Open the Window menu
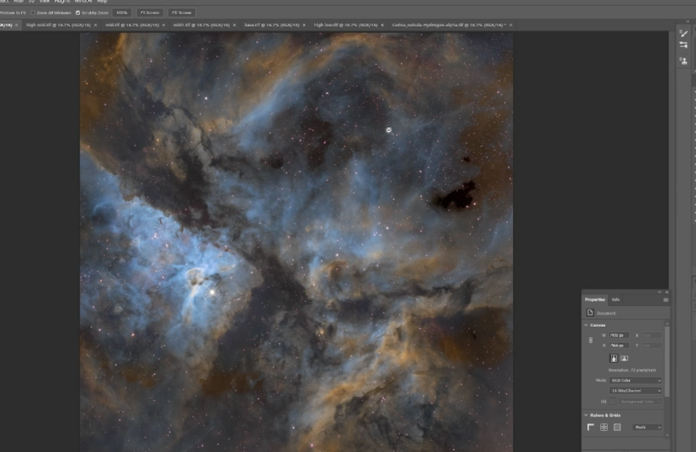Screen dimensions: 696x452 click(83, 1)
